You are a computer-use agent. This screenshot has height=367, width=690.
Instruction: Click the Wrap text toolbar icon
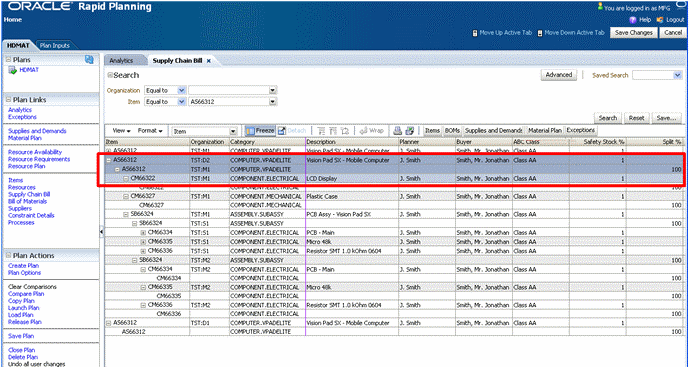[363, 131]
